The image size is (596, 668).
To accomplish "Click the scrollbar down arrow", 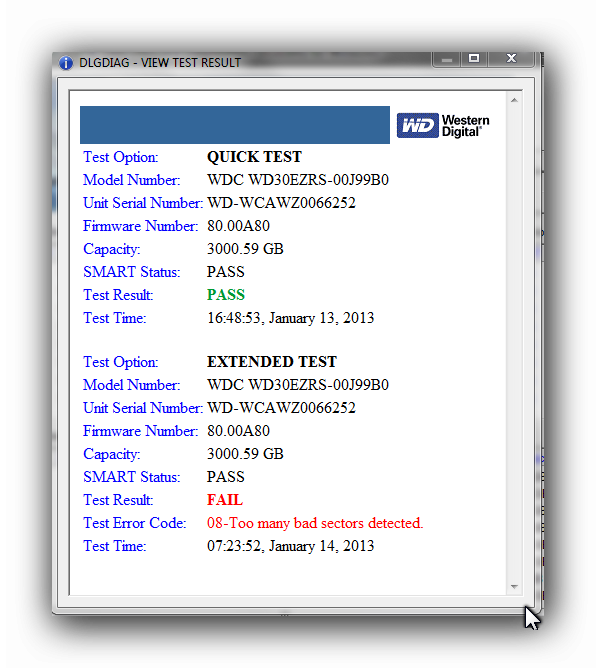I will pyautogui.click(x=514, y=587).
